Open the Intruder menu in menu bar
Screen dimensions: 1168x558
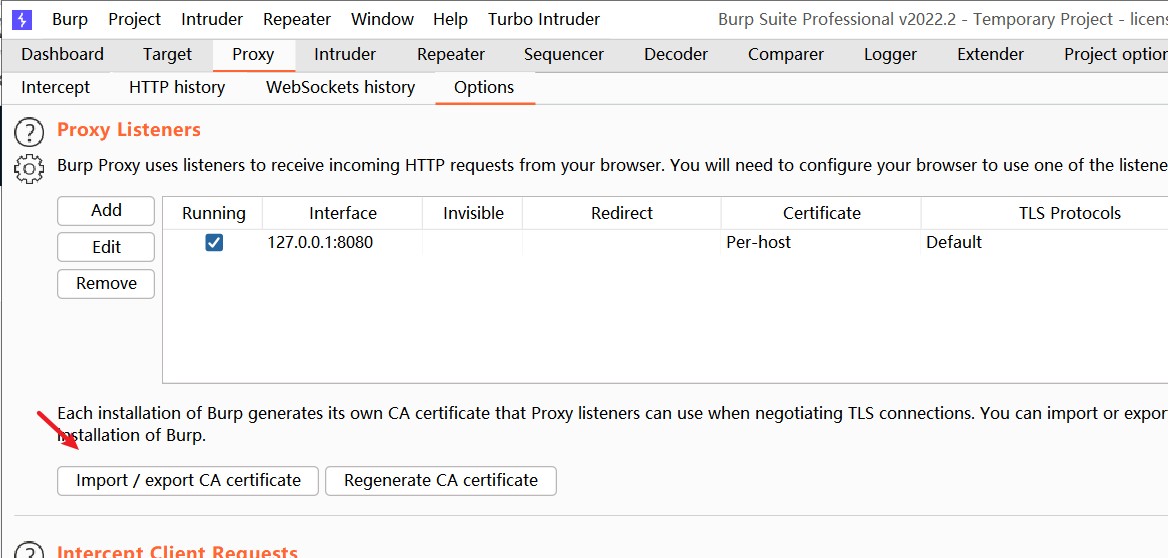[212, 19]
